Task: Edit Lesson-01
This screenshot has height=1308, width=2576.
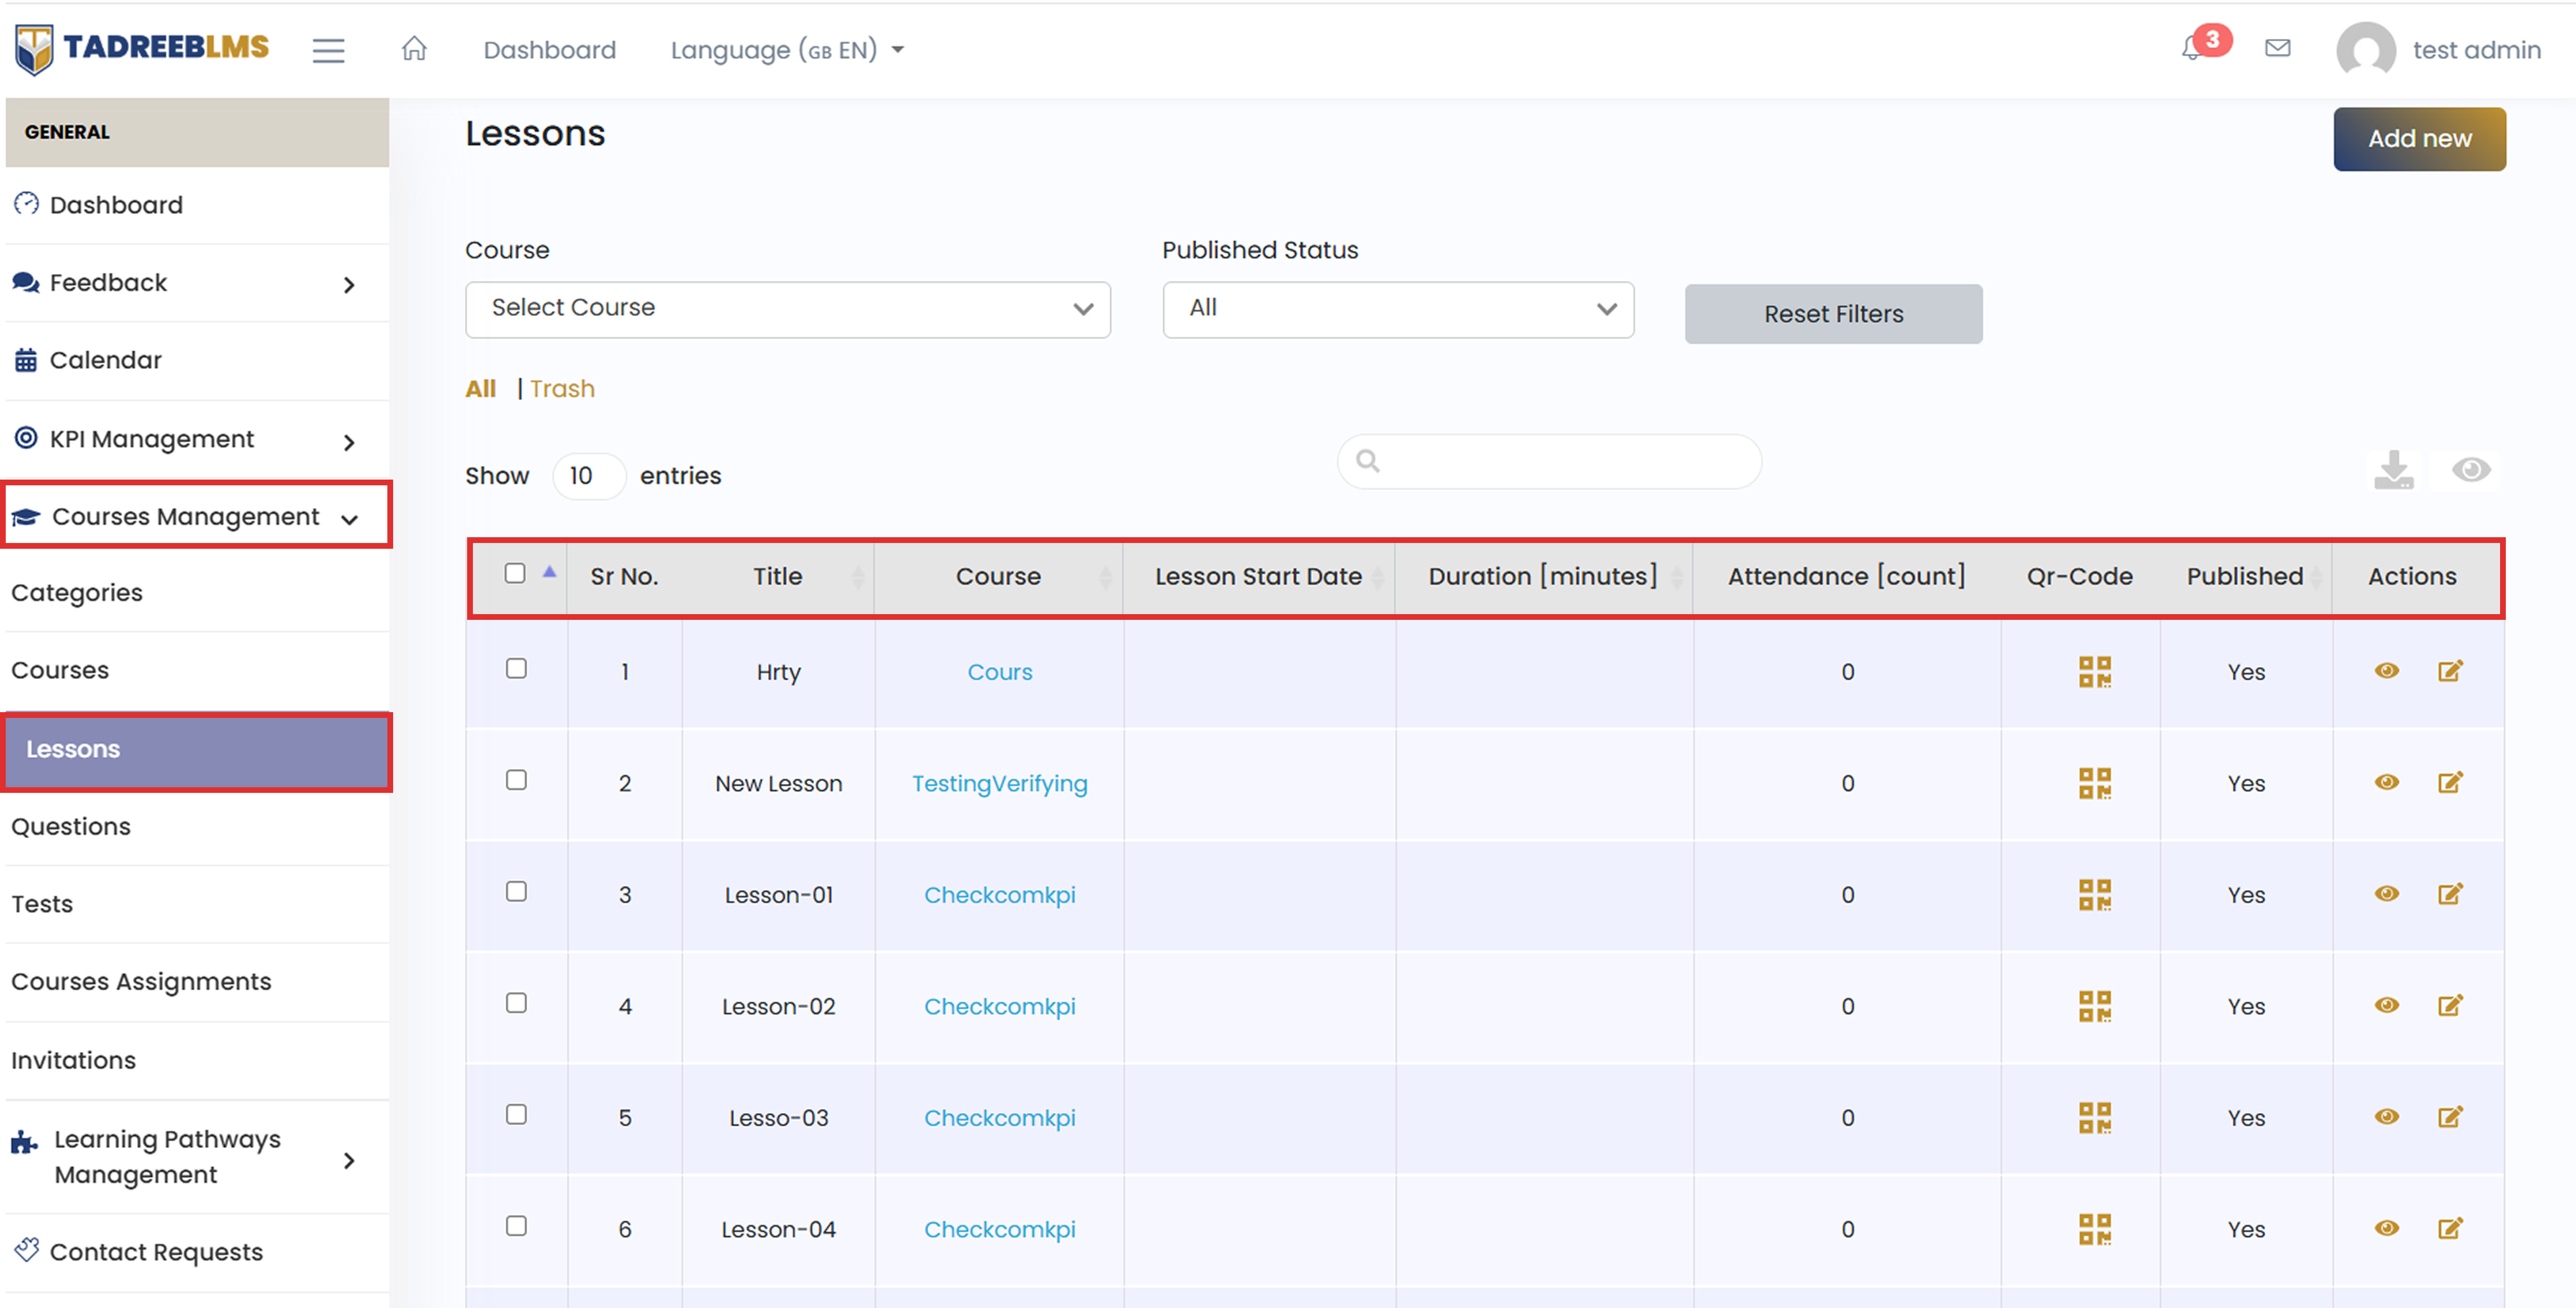Action: pyautogui.click(x=2450, y=894)
